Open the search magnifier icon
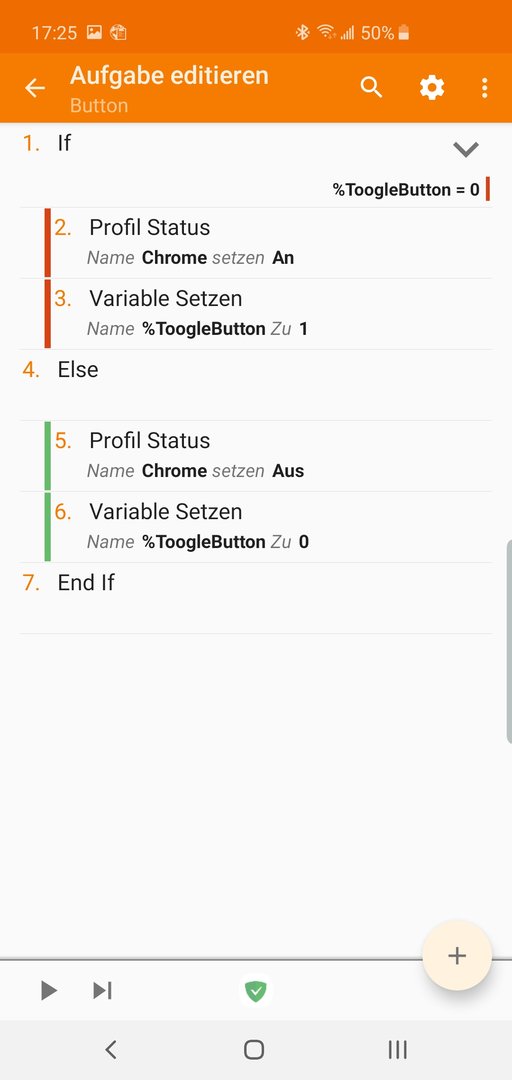The image size is (512, 1080). pos(371,87)
